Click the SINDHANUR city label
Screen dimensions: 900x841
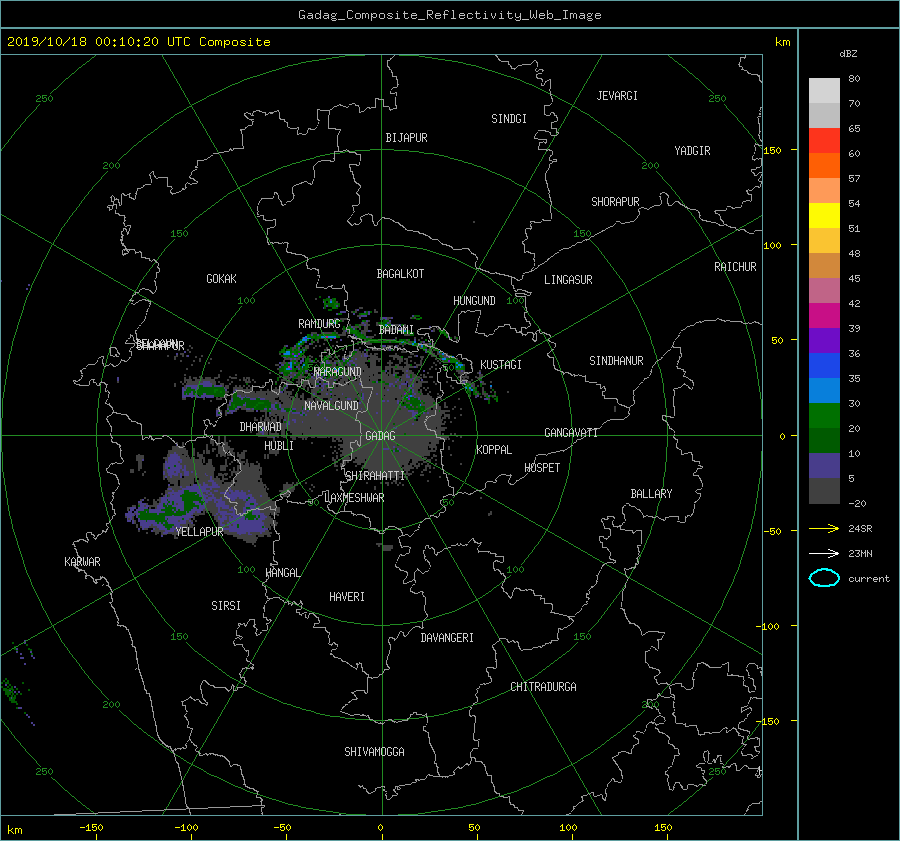[x=616, y=361]
